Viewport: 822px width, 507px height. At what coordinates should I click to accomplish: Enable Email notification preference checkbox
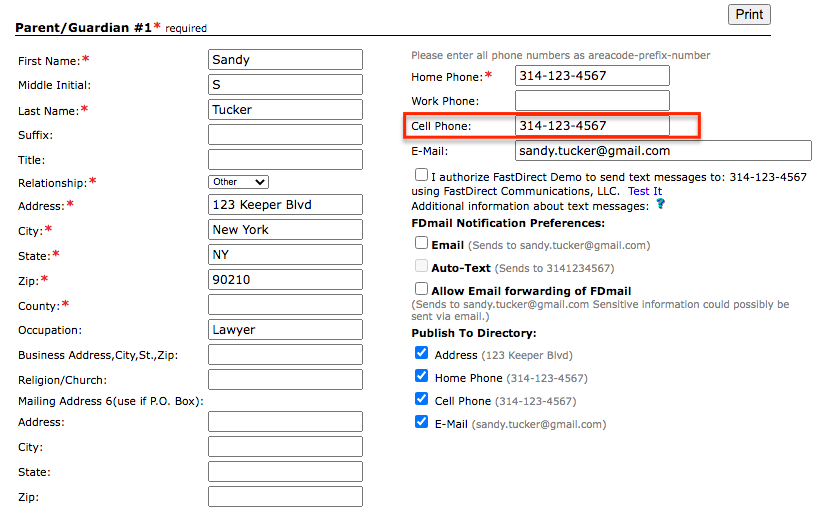[x=421, y=243]
